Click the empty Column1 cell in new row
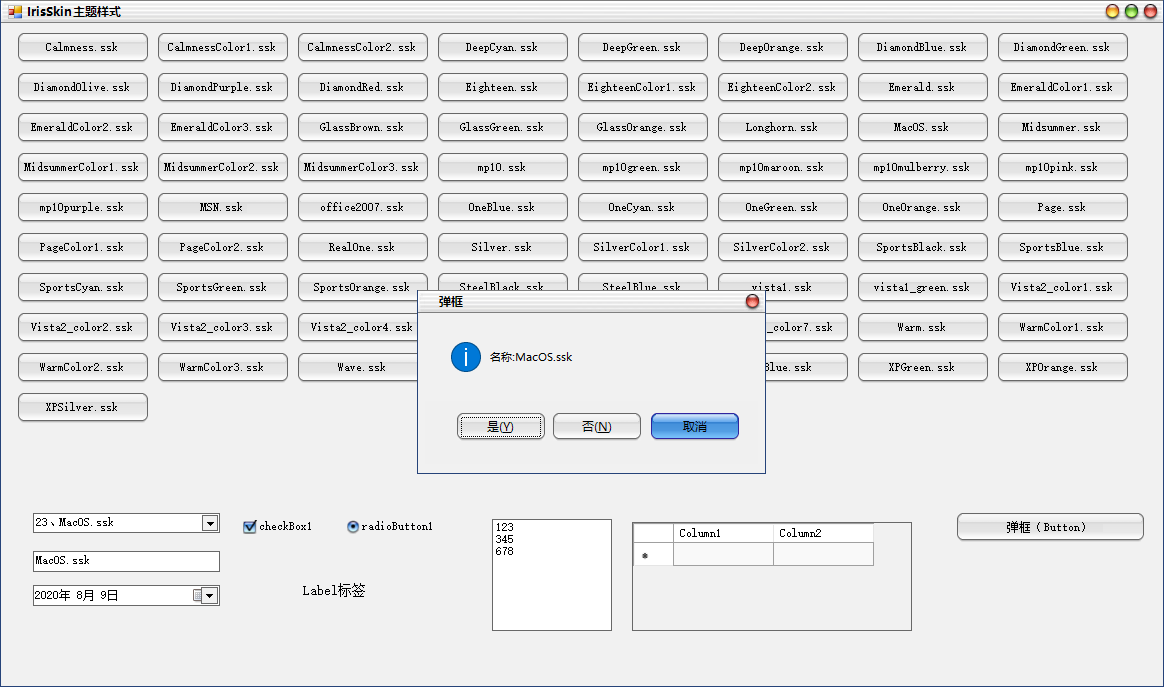The width and height of the screenshot is (1164, 687). [723, 554]
